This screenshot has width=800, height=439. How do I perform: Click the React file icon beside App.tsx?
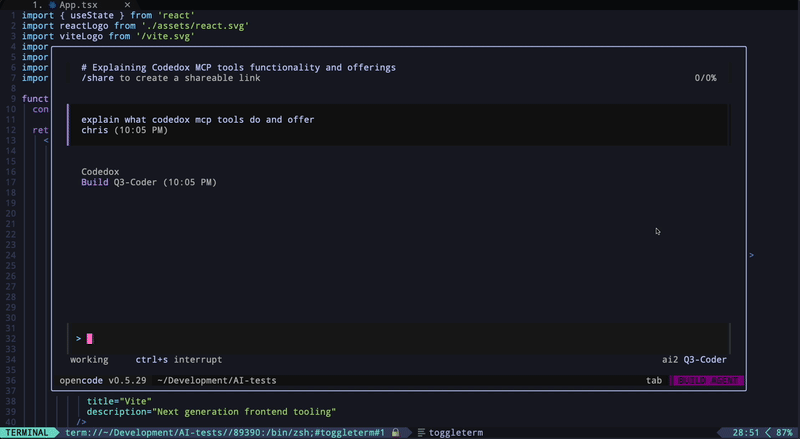tap(53, 5)
